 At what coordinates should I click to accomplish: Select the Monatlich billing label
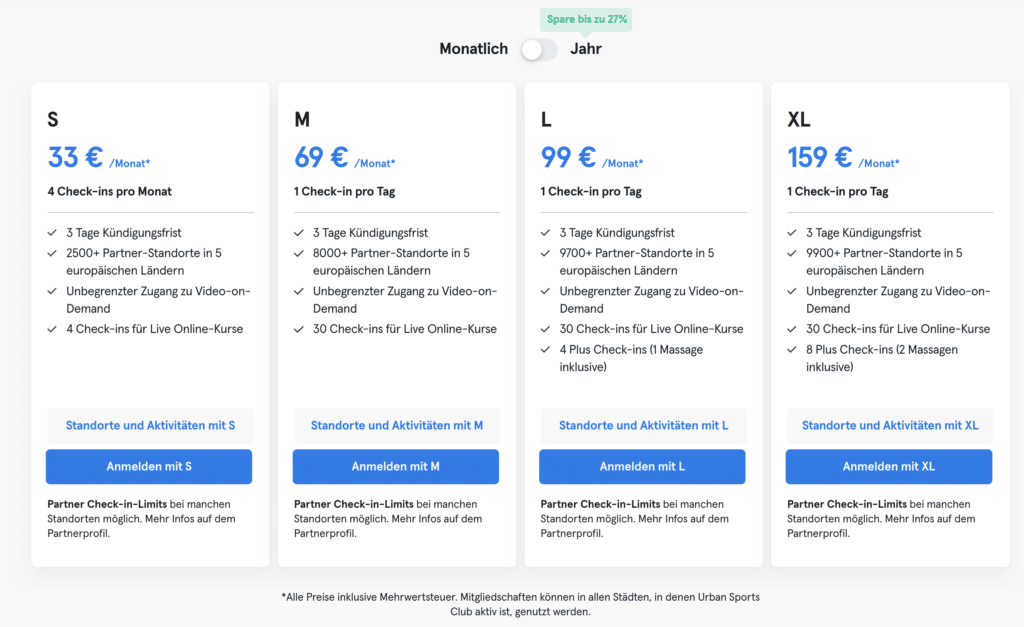tap(473, 49)
